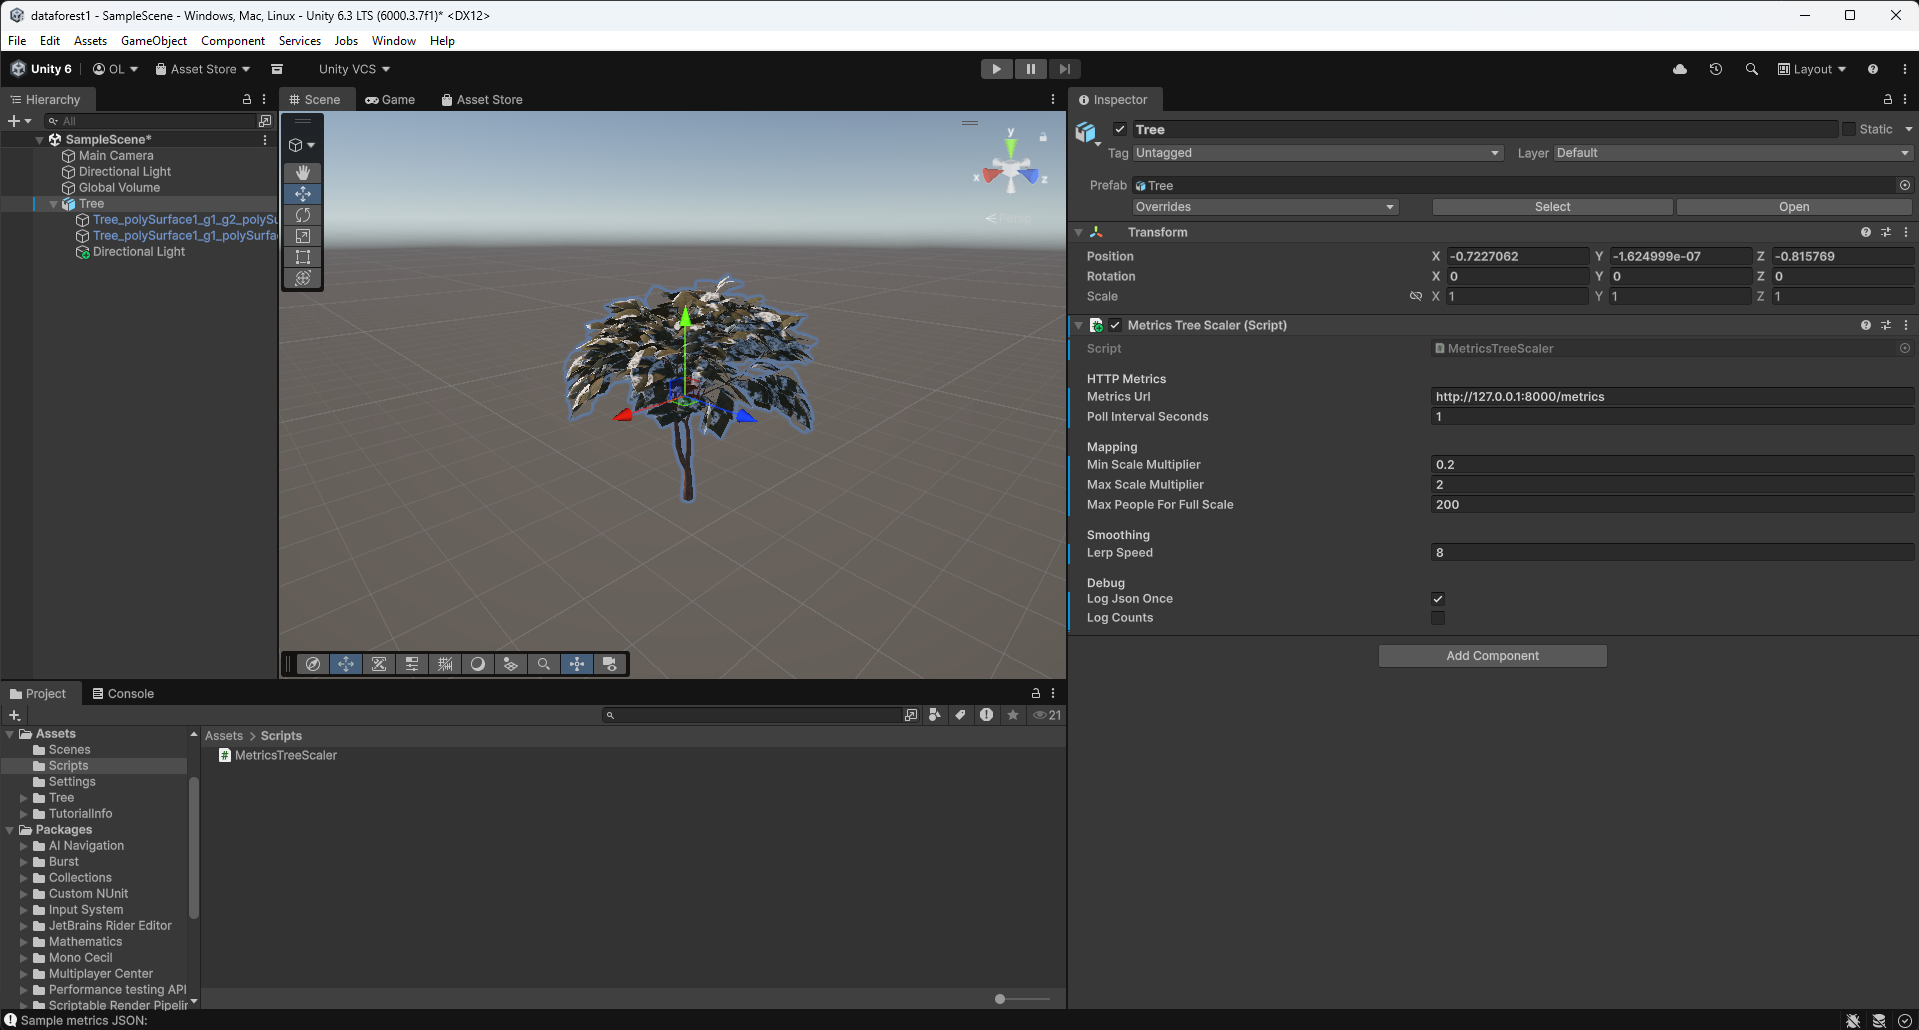Toggle the Static checkbox in the Inspector

click(1849, 129)
